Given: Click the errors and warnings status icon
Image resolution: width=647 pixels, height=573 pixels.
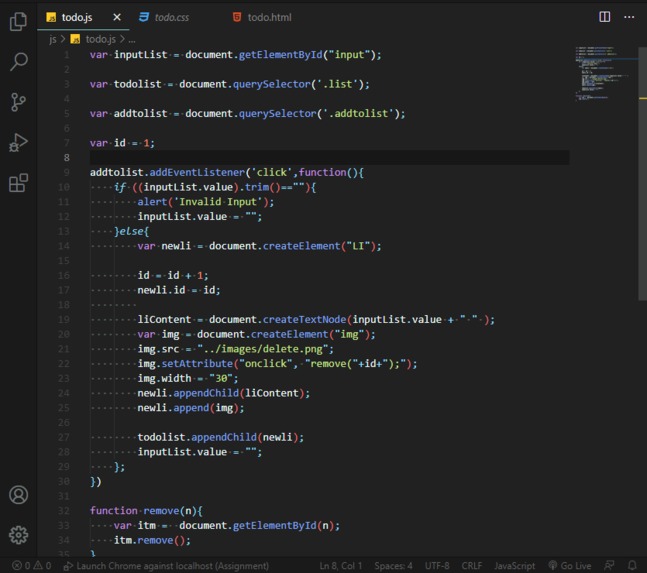Looking at the screenshot, I should tap(31, 566).
